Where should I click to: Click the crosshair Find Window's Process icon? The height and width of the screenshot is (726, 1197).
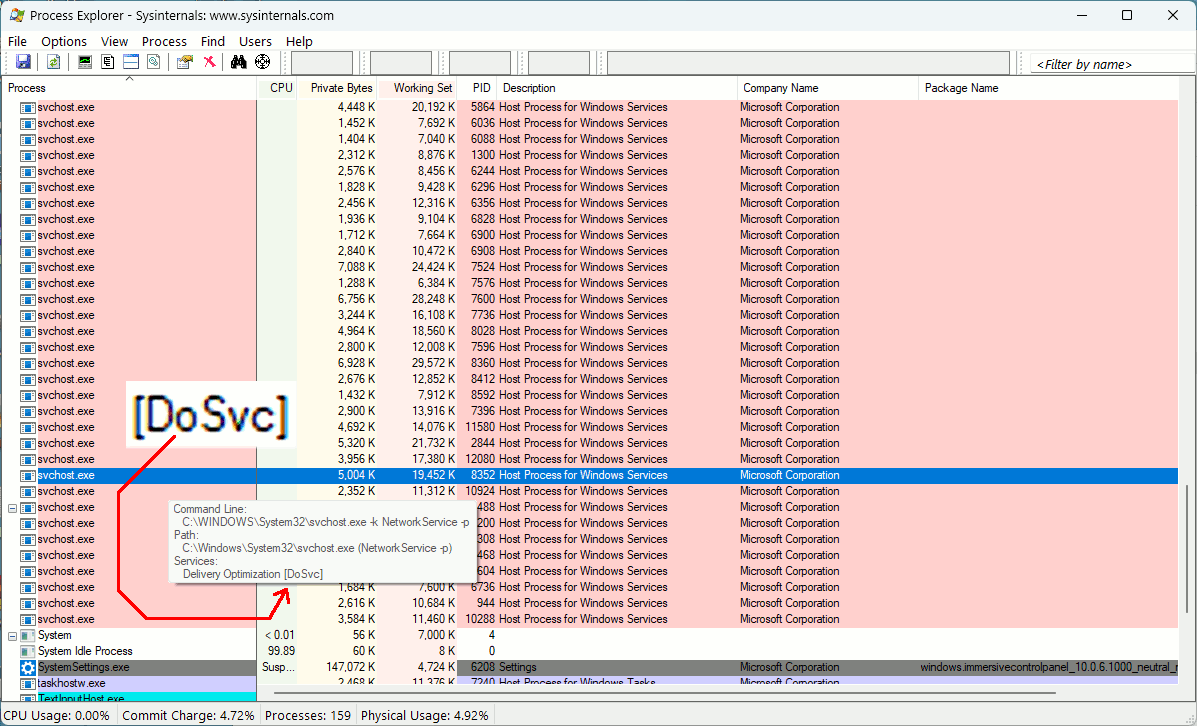pos(263,62)
